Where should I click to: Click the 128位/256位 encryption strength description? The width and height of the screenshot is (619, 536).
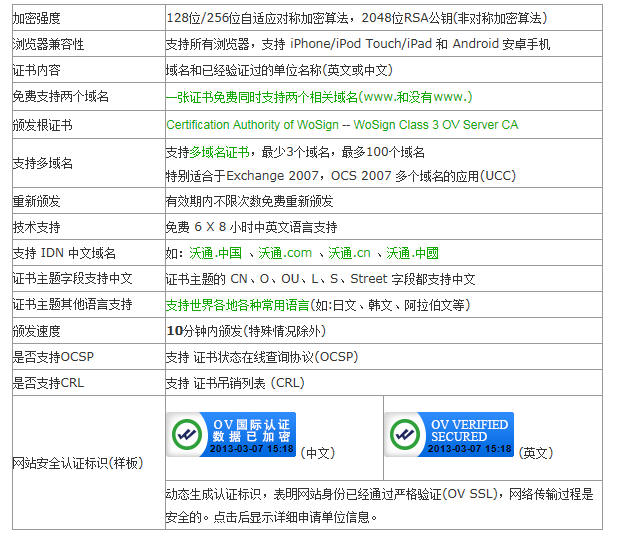(x=357, y=18)
